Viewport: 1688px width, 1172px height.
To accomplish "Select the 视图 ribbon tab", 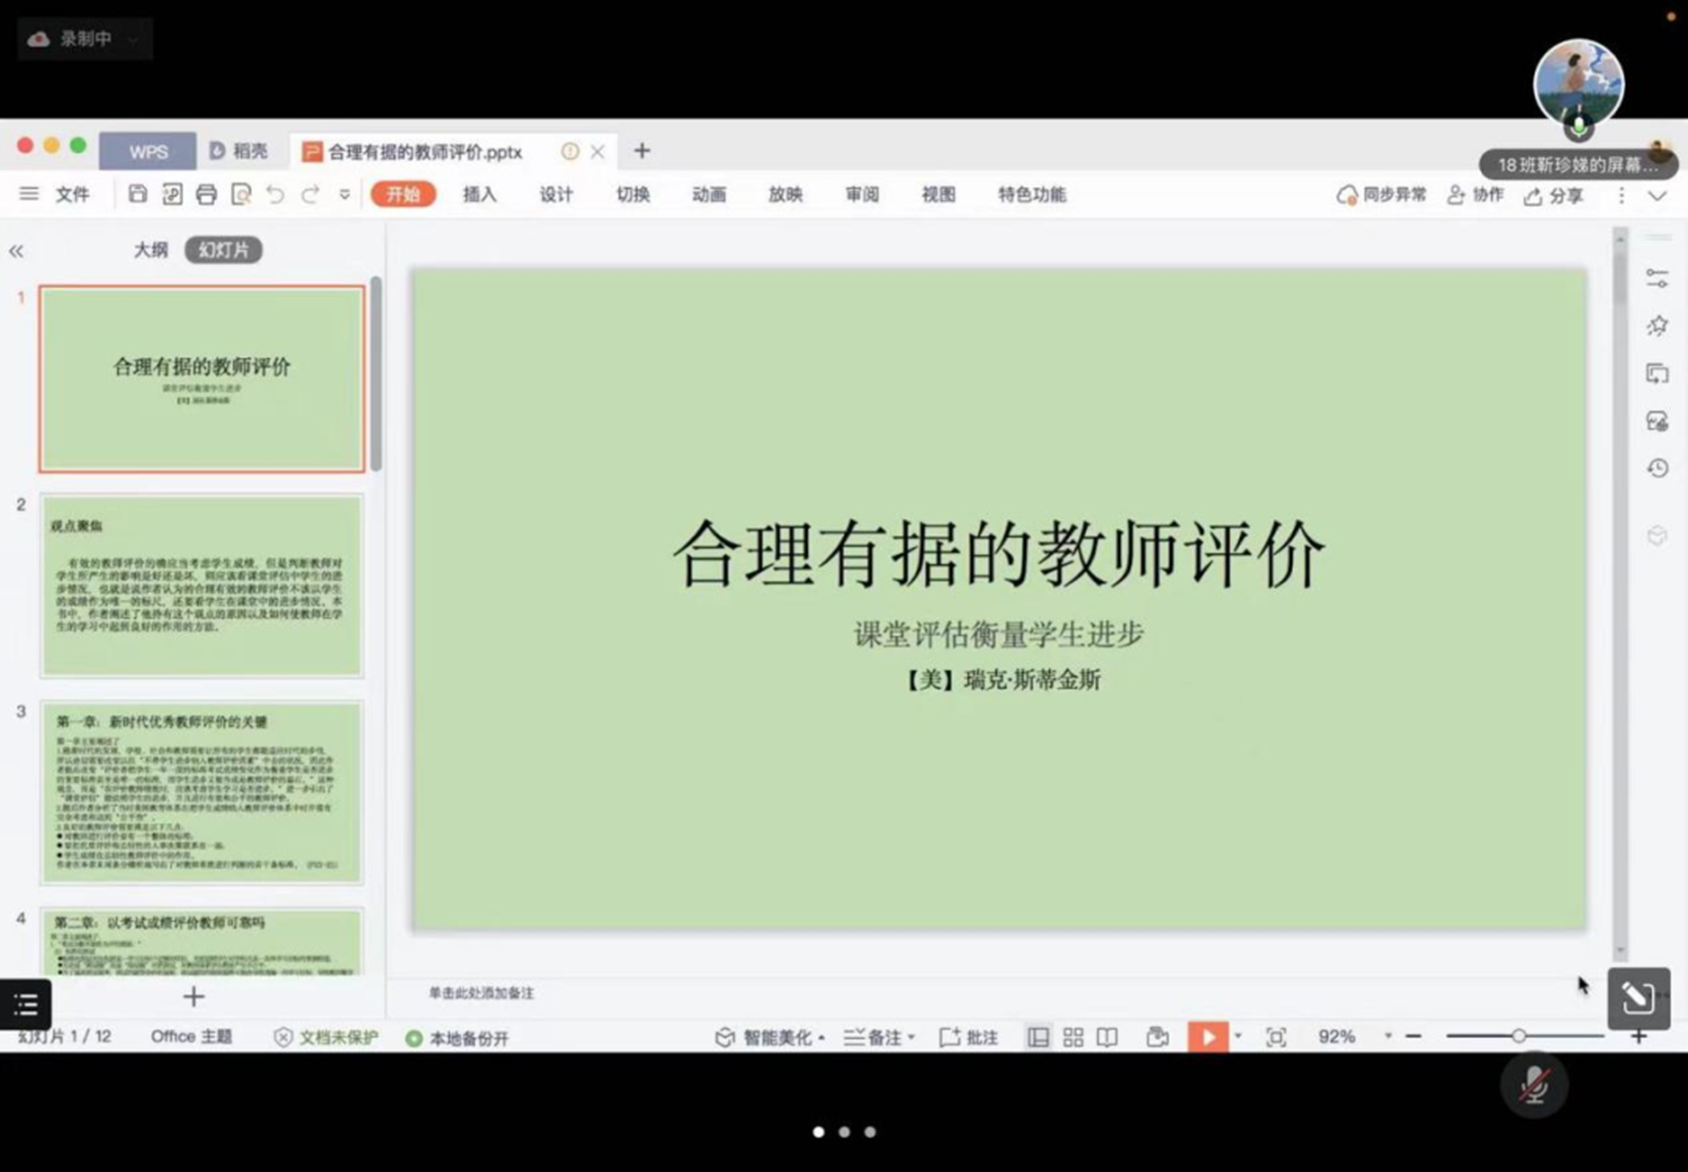I will coord(938,194).
